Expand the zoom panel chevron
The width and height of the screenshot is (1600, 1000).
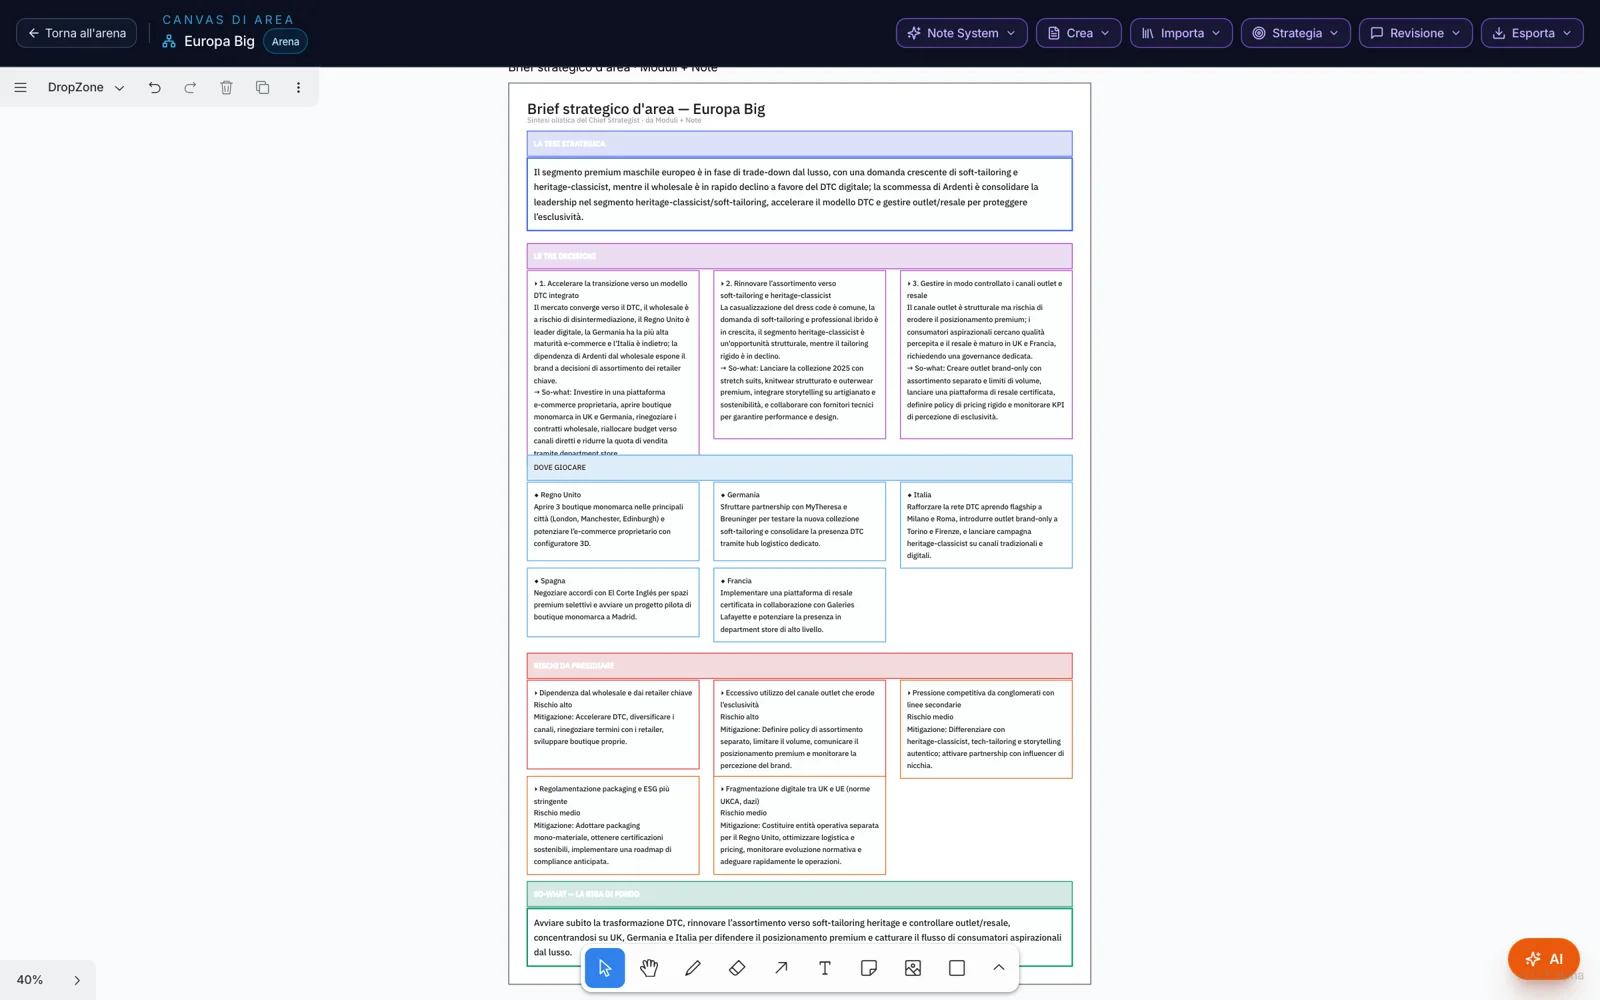tap(77, 981)
